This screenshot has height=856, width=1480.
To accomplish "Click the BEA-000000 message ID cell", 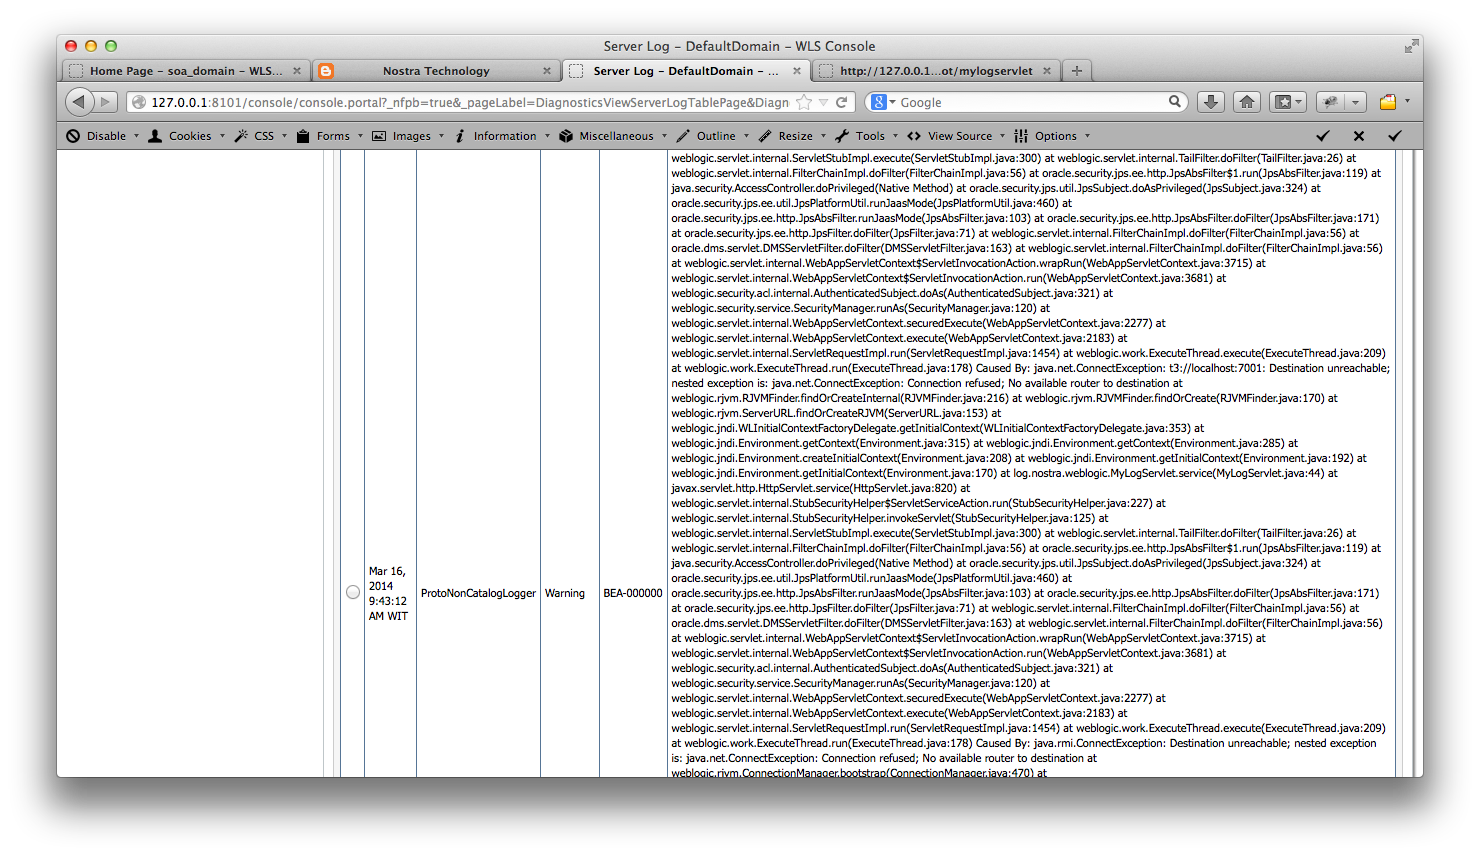I will (x=633, y=593).
